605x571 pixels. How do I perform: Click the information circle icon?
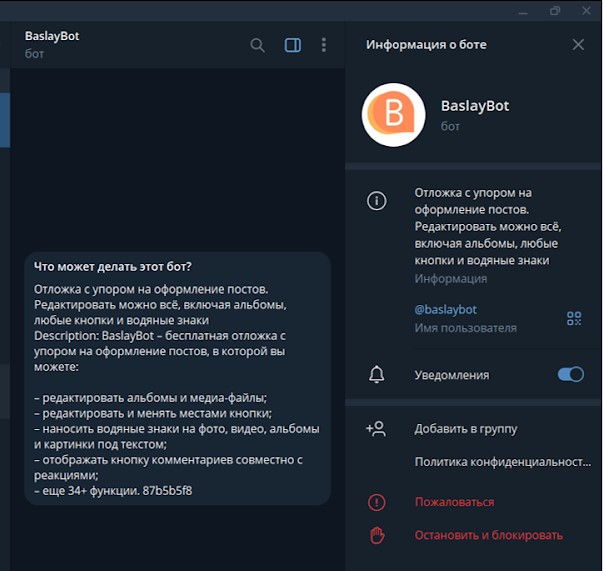377,201
